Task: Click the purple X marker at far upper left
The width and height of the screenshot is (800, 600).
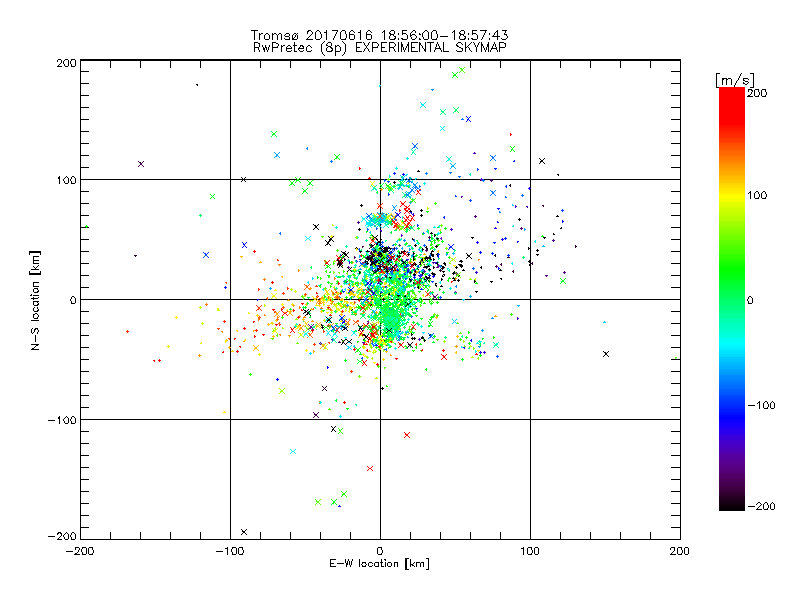Action: point(141,164)
